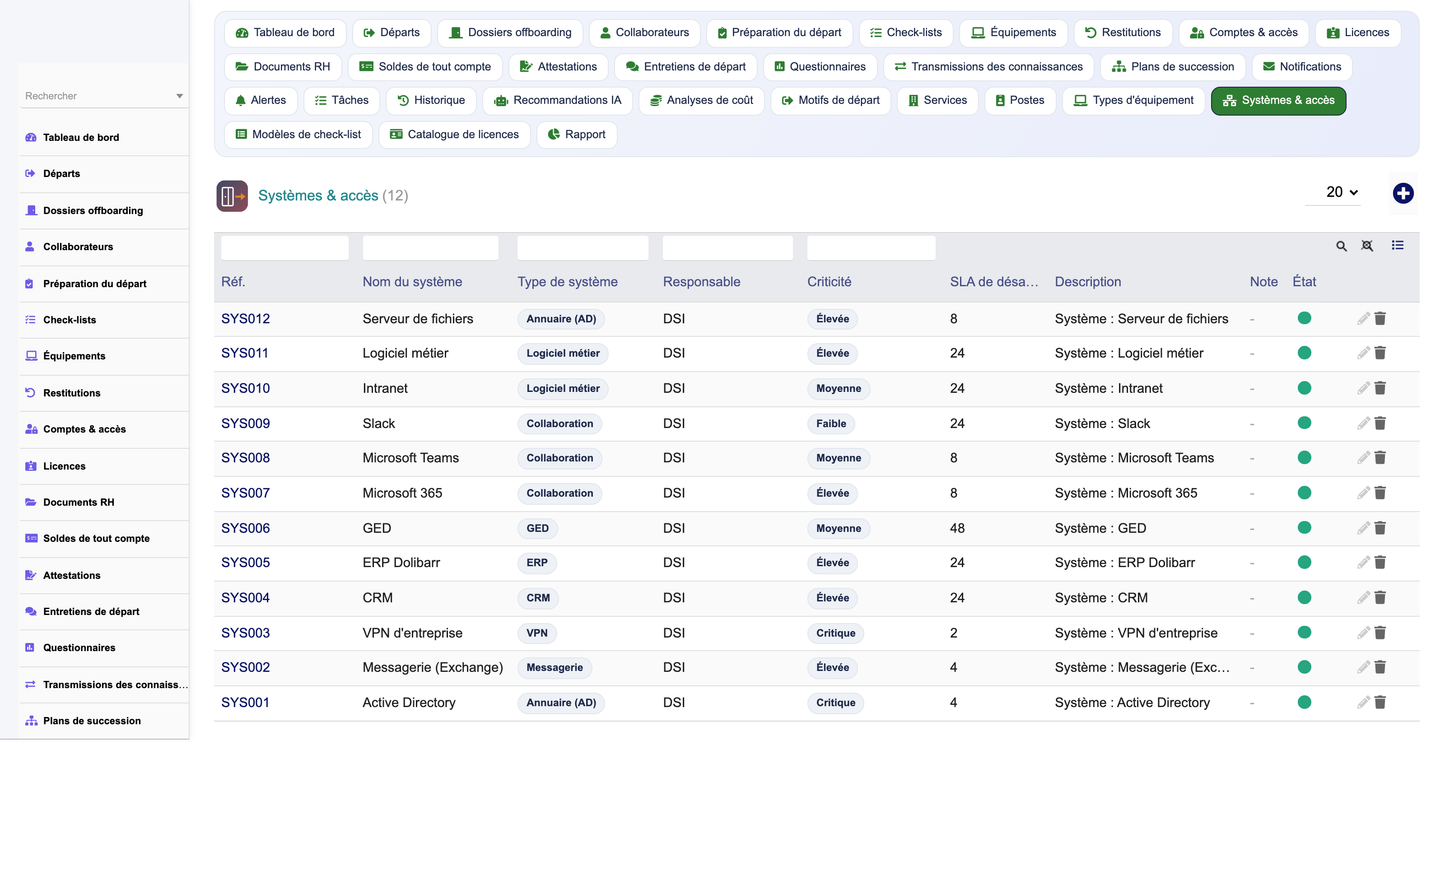Open the SYS001 reference link
The image size is (1445, 894).
(245, 703)
